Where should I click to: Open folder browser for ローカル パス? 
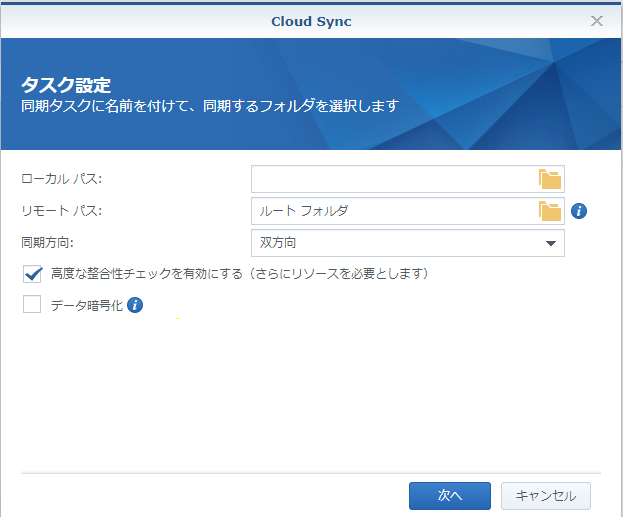[550, 179]
